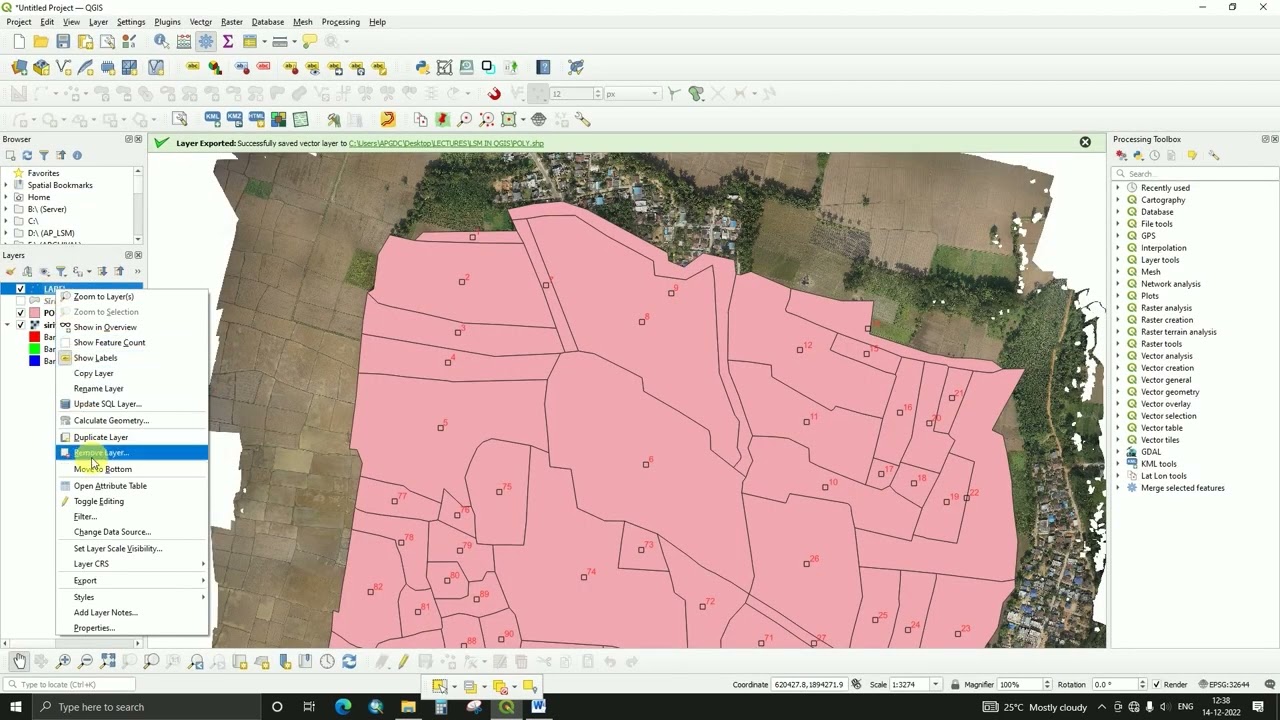Uncheck the LABEL layer visibility checkbox
Image resolution: width=1280 pixels, height=720 pixels.
[x=20, y=289]
